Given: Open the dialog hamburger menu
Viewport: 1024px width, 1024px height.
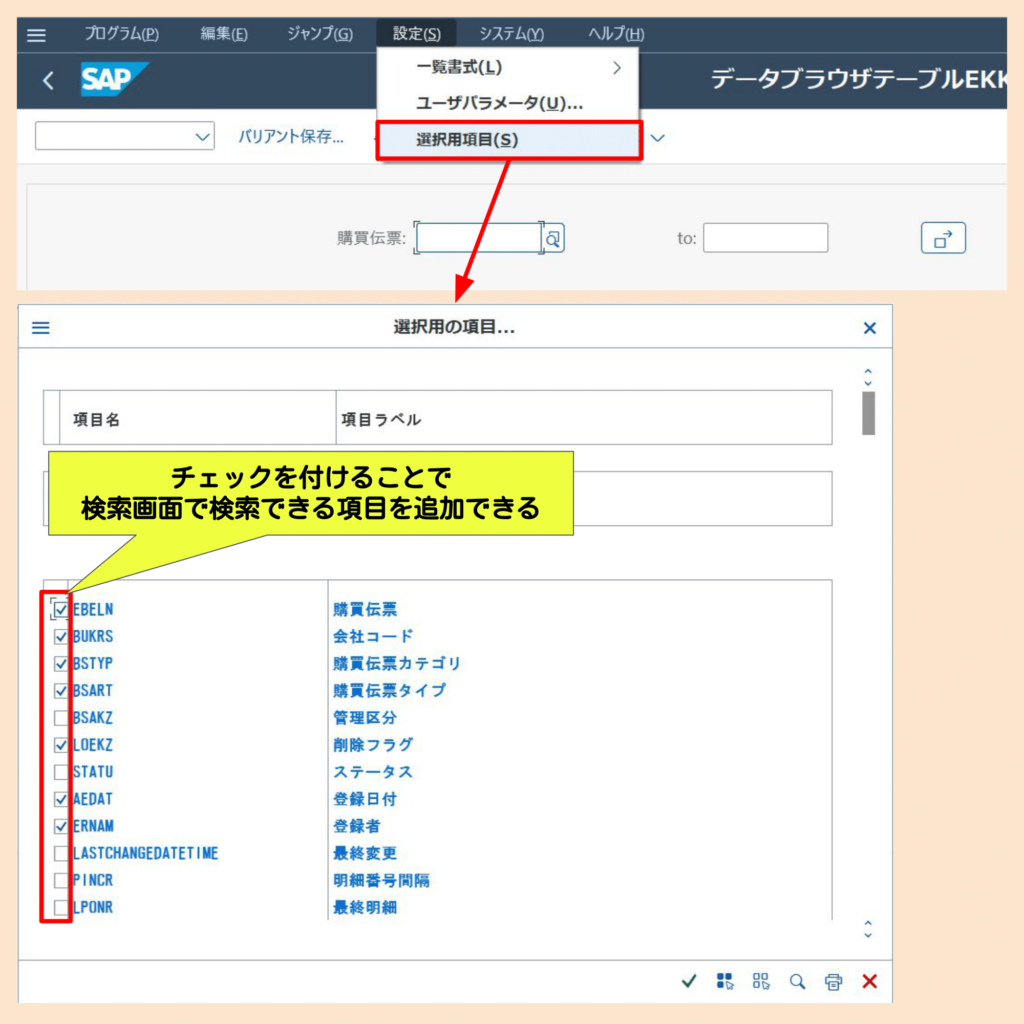Looking at the screenshot, I should coord(39,327).
